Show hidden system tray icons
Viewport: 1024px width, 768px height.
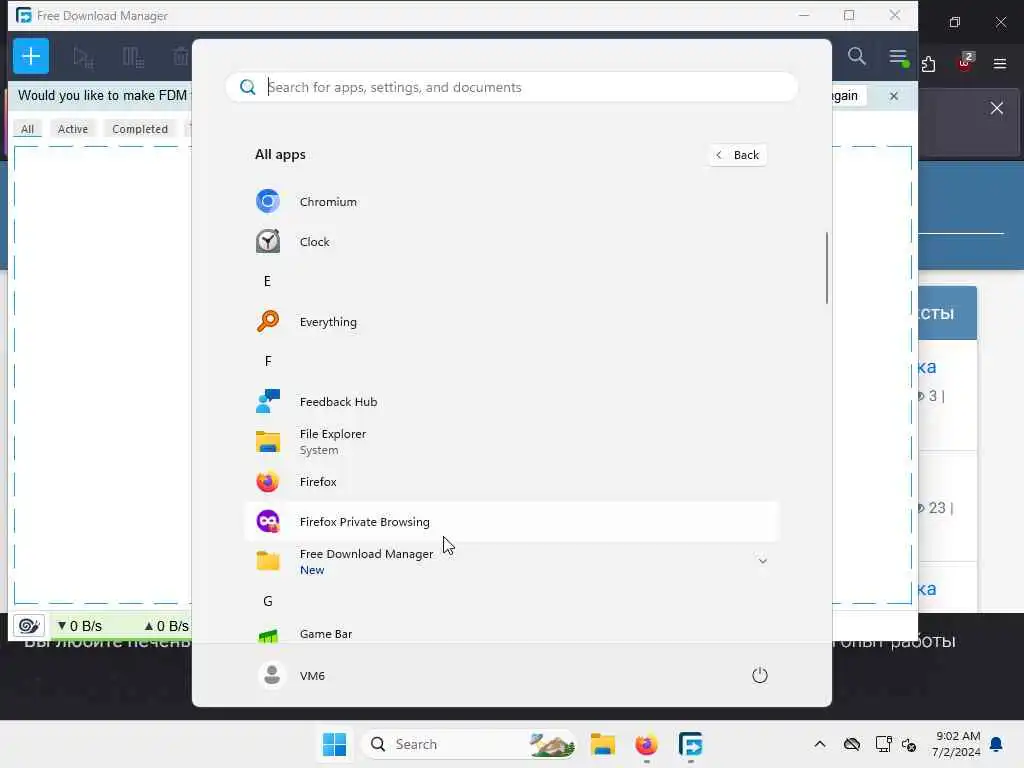click(820, 744)
